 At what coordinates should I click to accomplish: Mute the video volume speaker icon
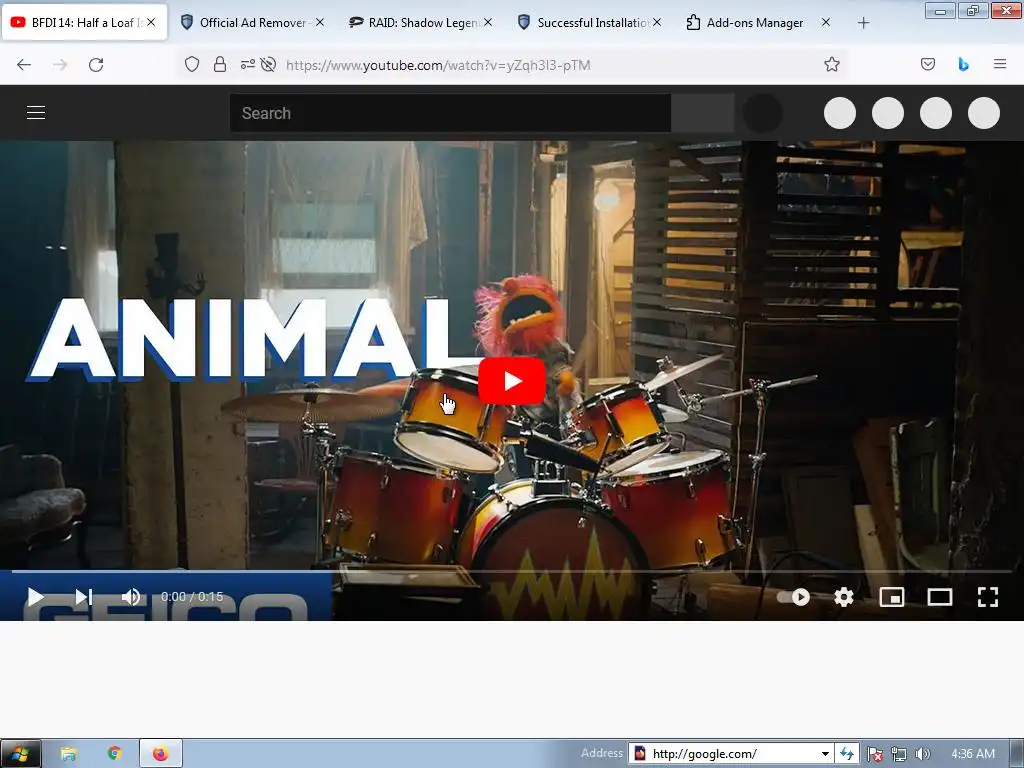pos(131,597)
